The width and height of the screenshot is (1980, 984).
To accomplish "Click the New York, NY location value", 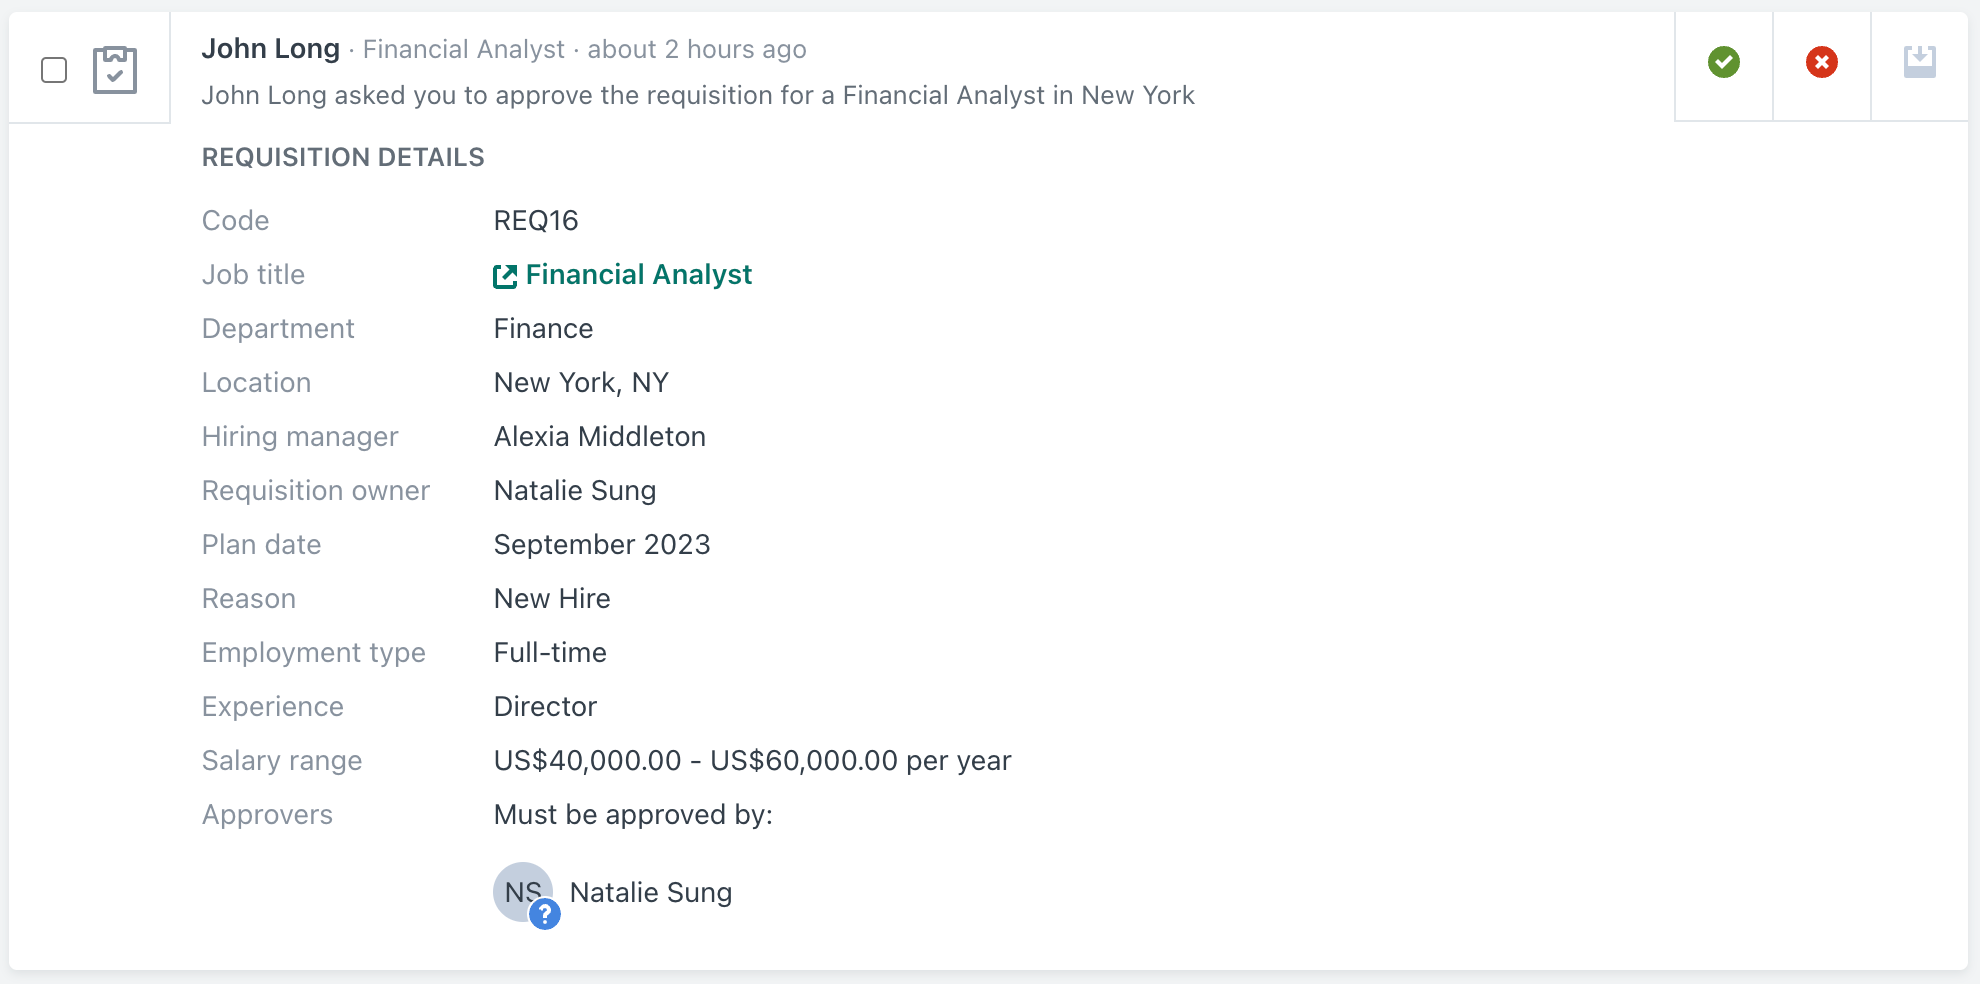I will (580, 383).
